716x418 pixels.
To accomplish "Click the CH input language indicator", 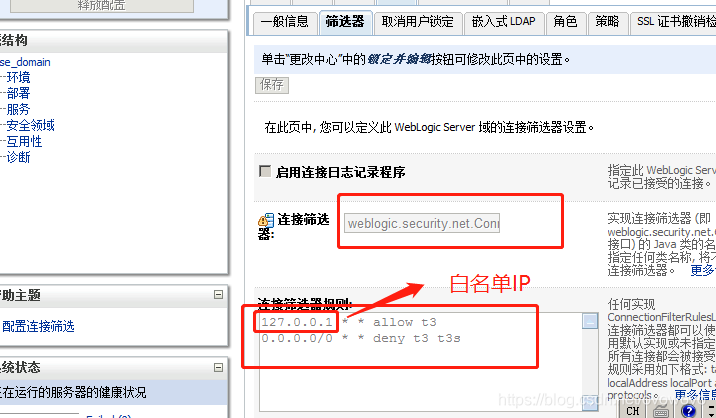I will [632, 411].
